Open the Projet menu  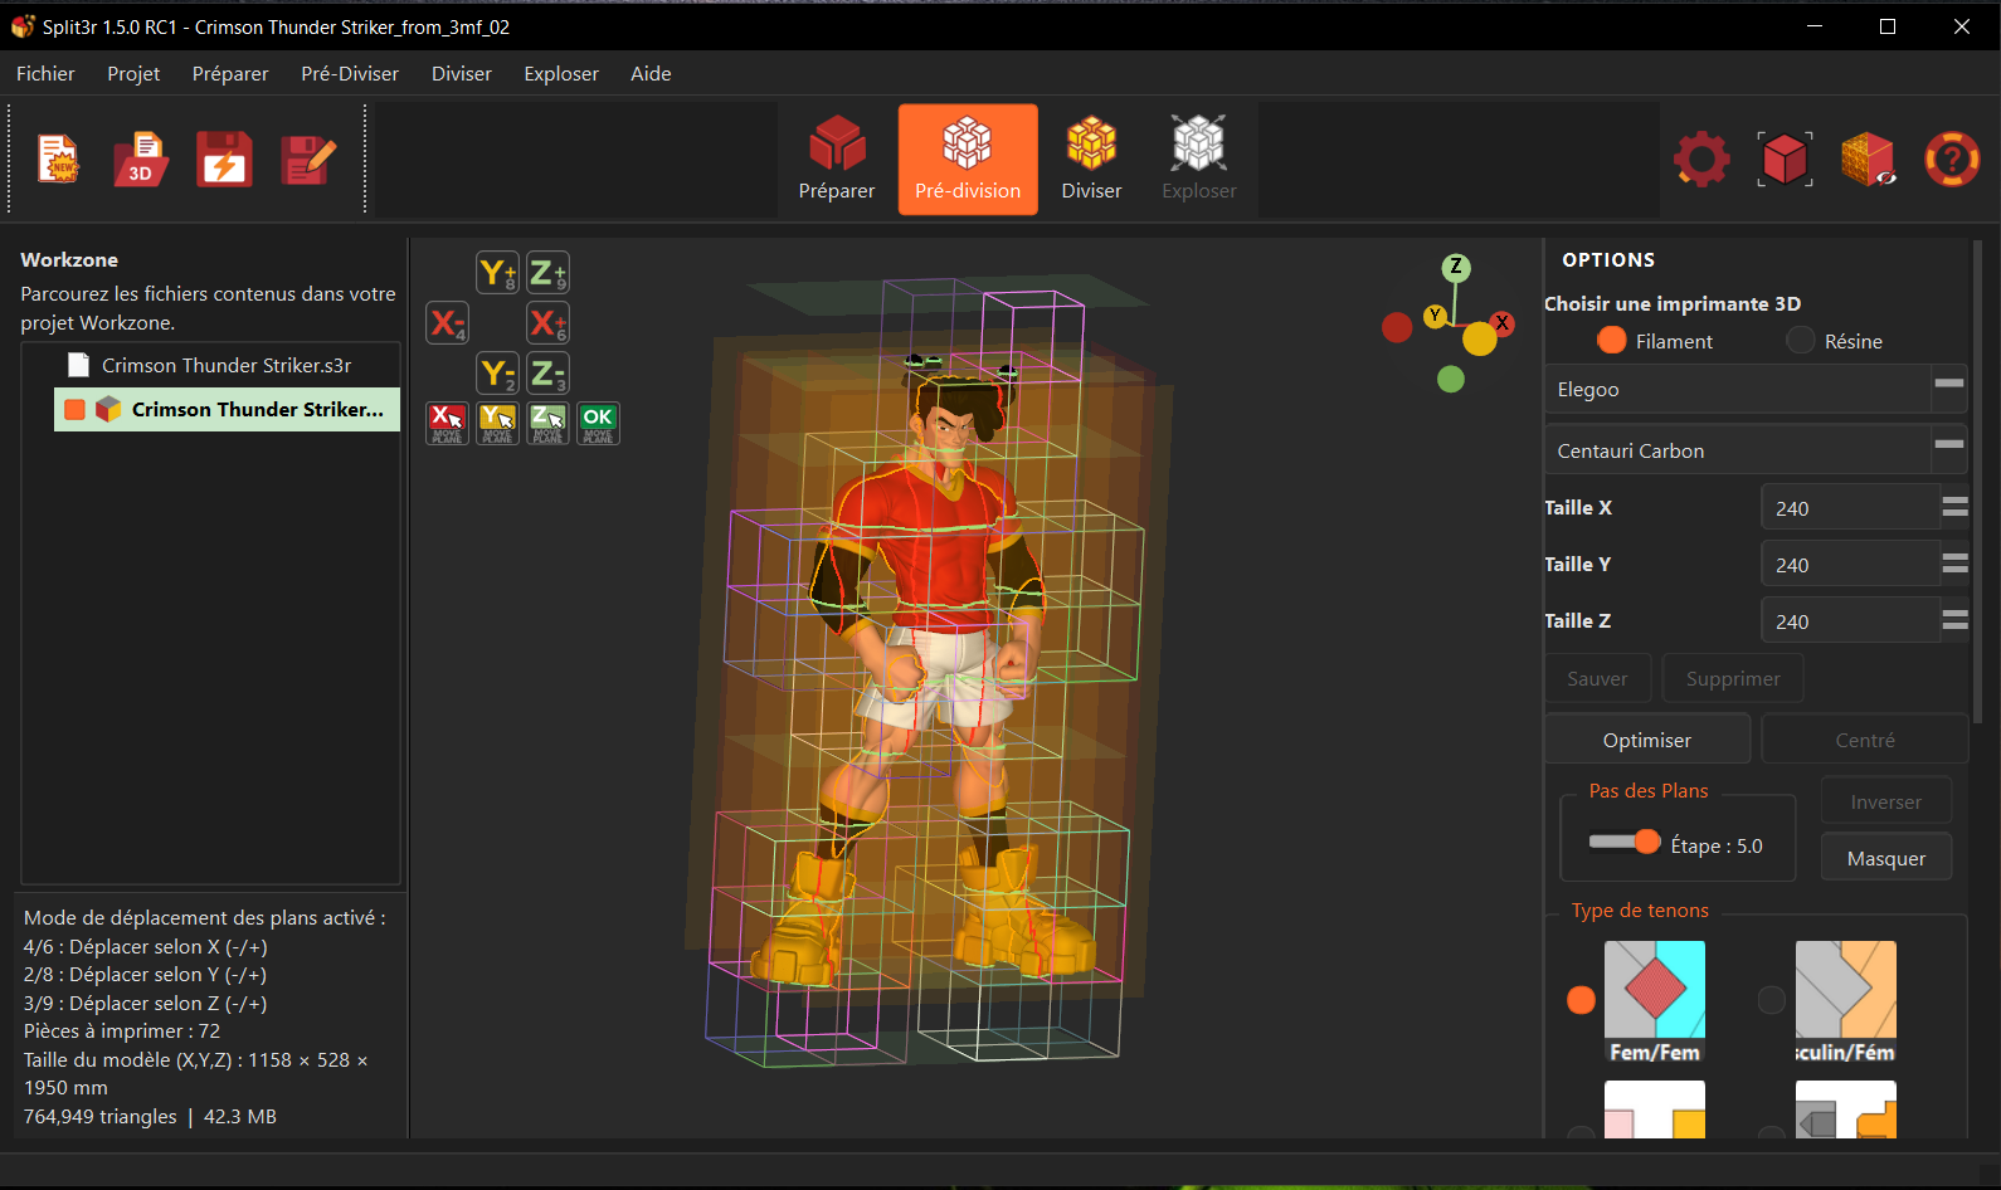[x=133, y=73]
